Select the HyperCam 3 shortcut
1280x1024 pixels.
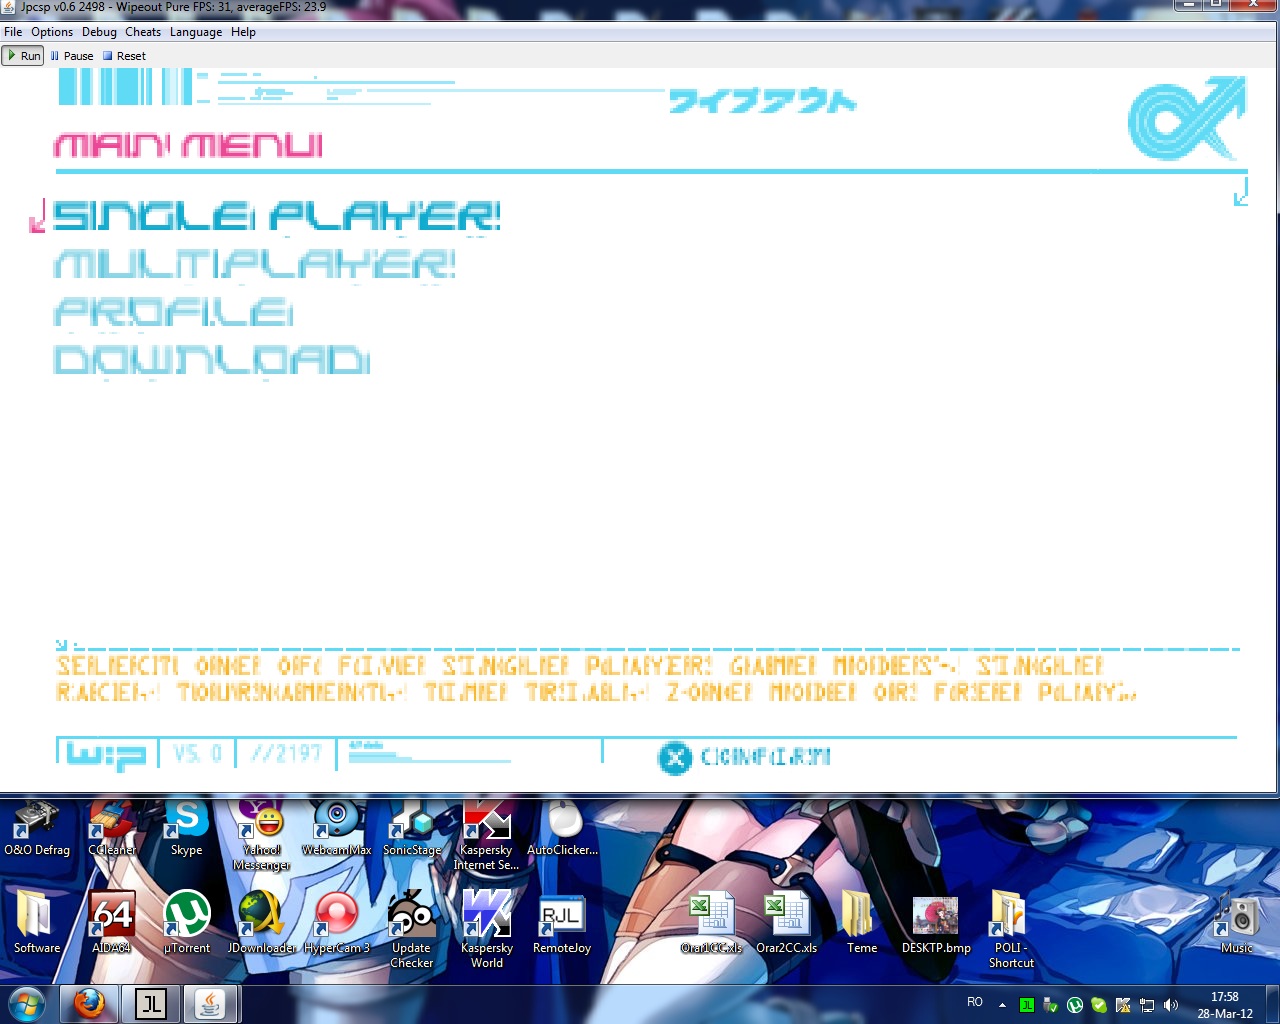[x=337, y=918]
